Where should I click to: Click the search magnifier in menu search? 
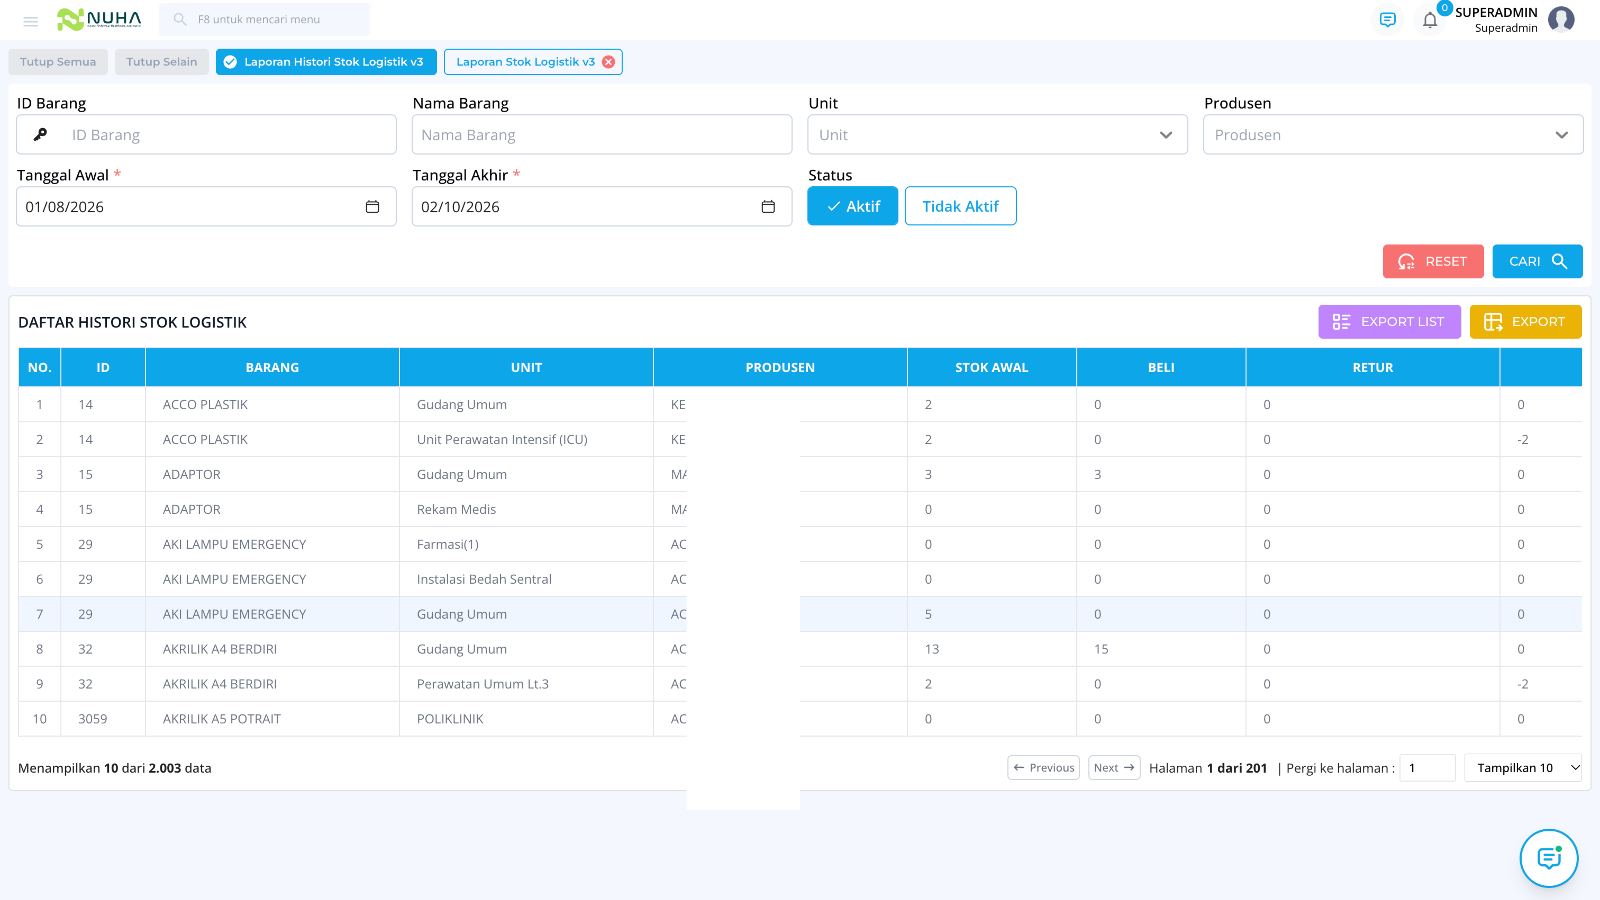tap(180, 19)
